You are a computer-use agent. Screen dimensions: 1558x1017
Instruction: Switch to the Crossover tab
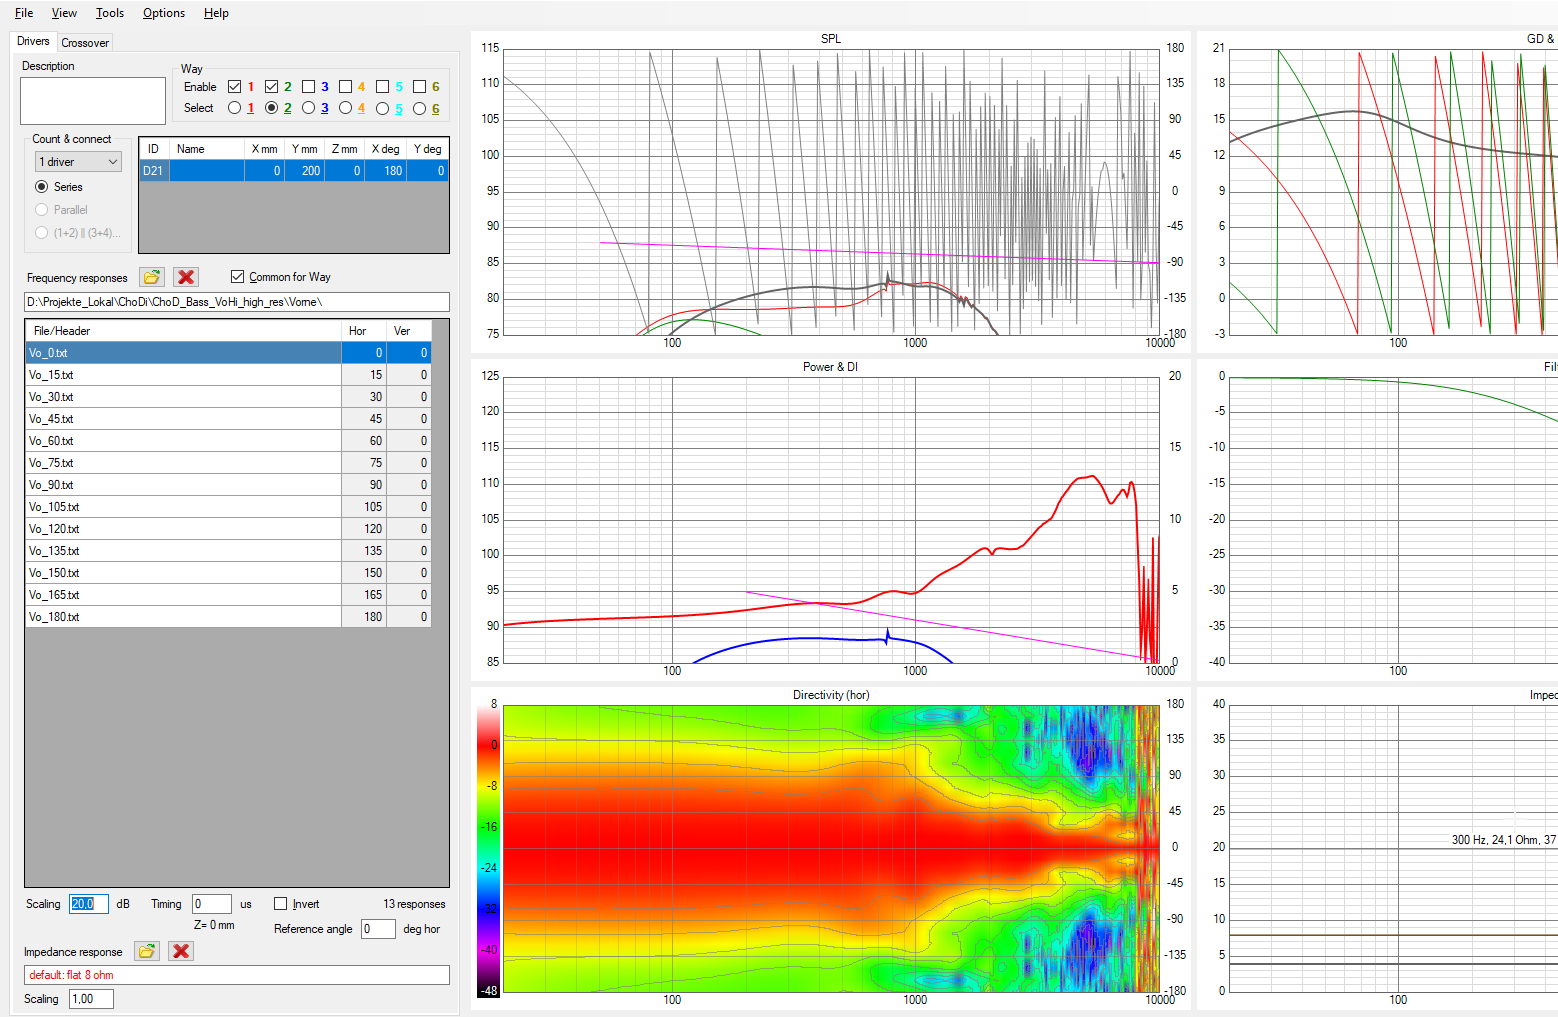[85, 43]
